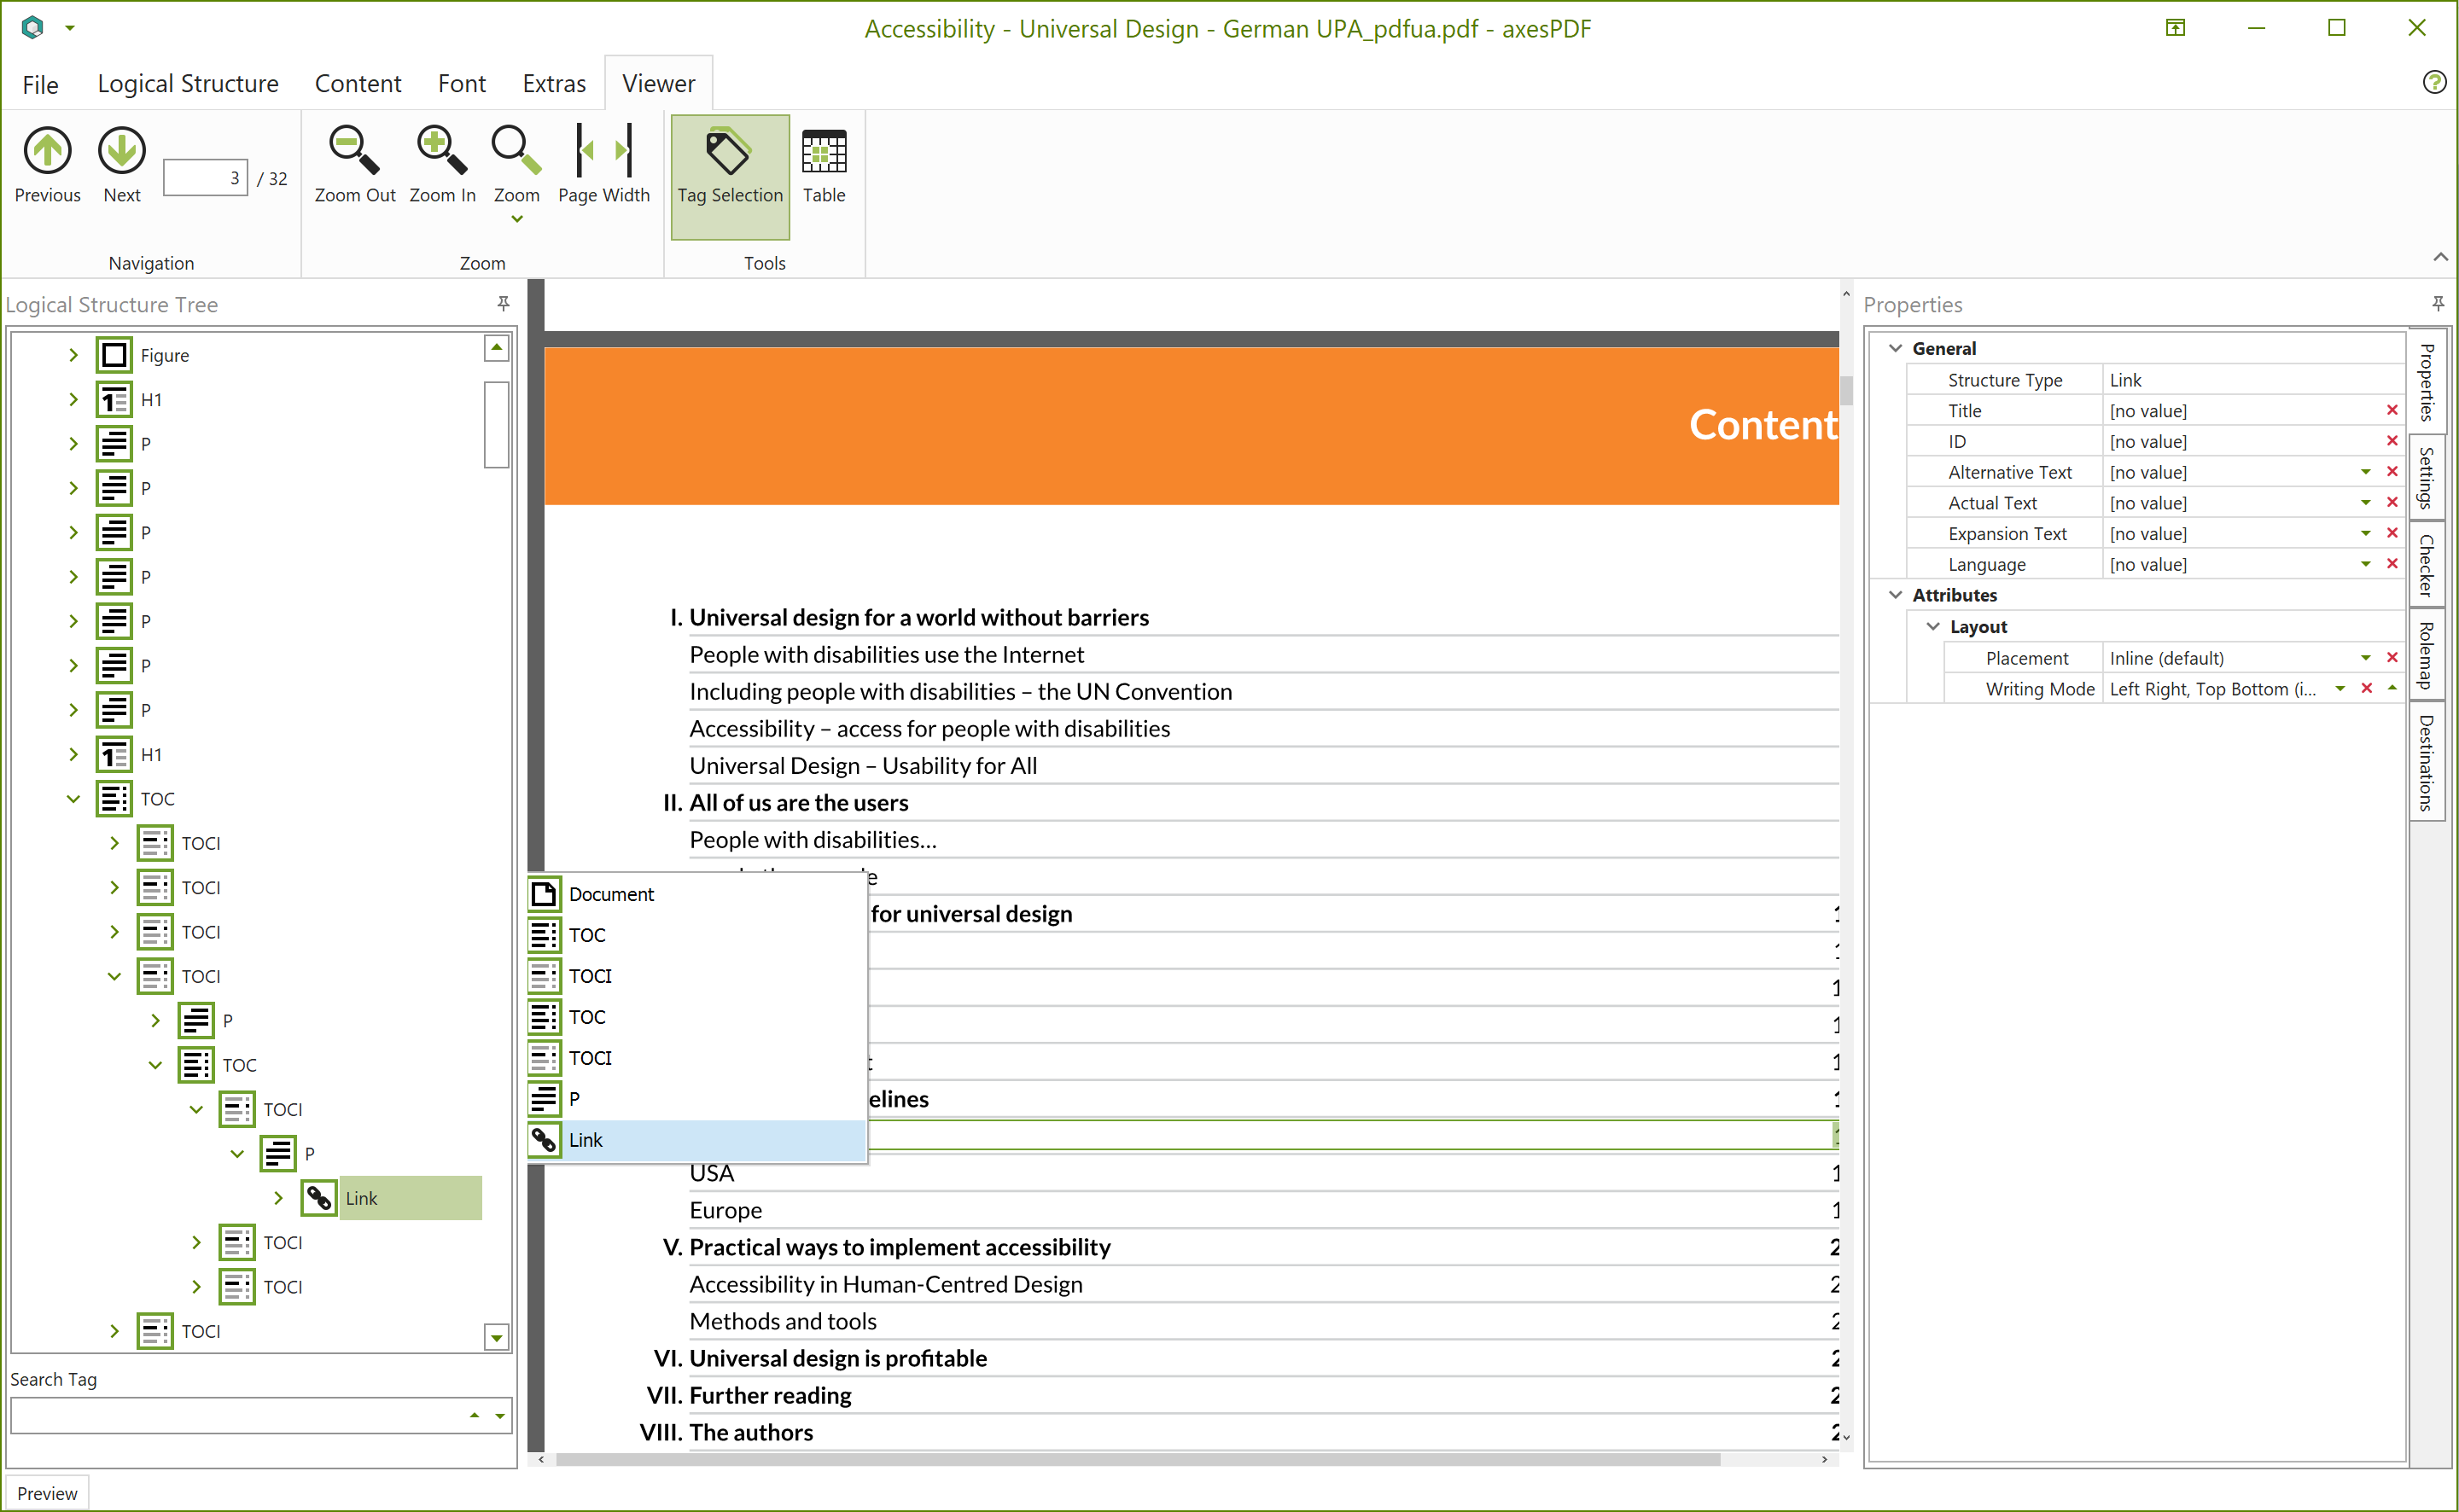Click the Zoom In magnifier icon
The image size is (2459, 1512).
(441, 151)
